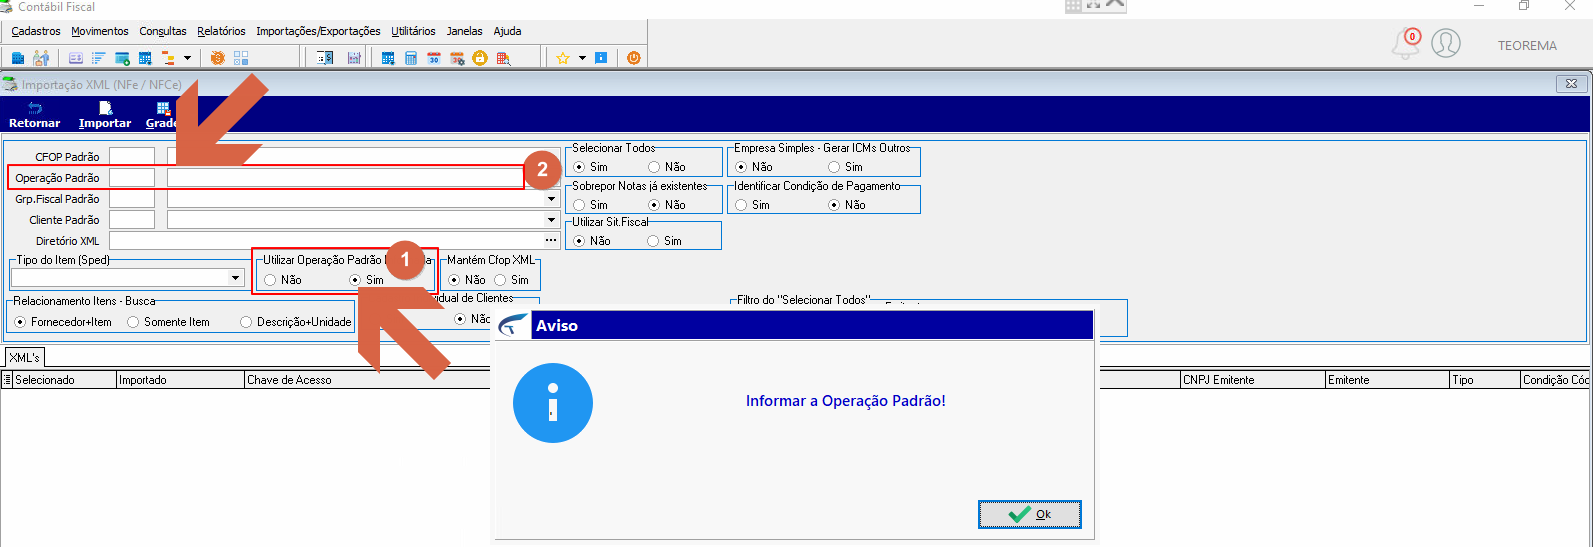
Task: Click the yellow star favorites icon
Action: click(563, 58)
